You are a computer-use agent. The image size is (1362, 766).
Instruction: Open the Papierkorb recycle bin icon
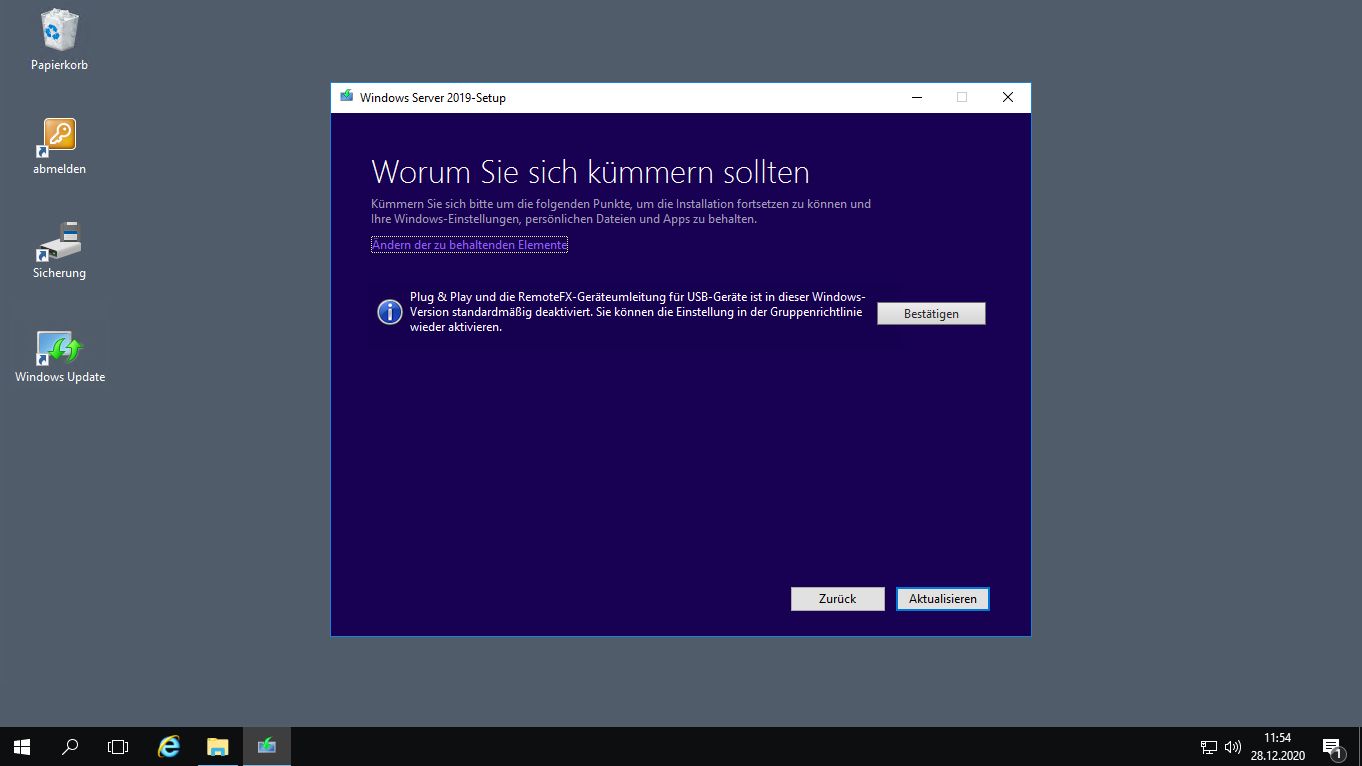(59, 41)
